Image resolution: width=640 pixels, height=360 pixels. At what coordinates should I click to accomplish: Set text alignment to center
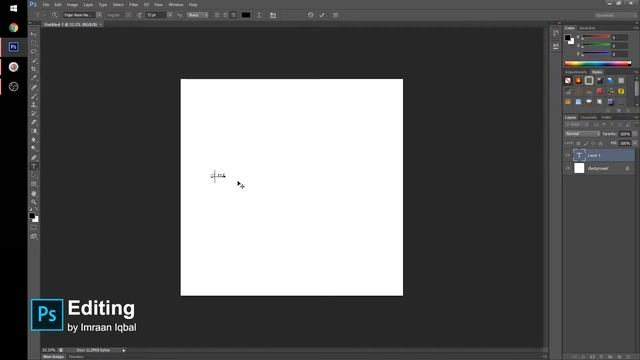coord(225,15)
